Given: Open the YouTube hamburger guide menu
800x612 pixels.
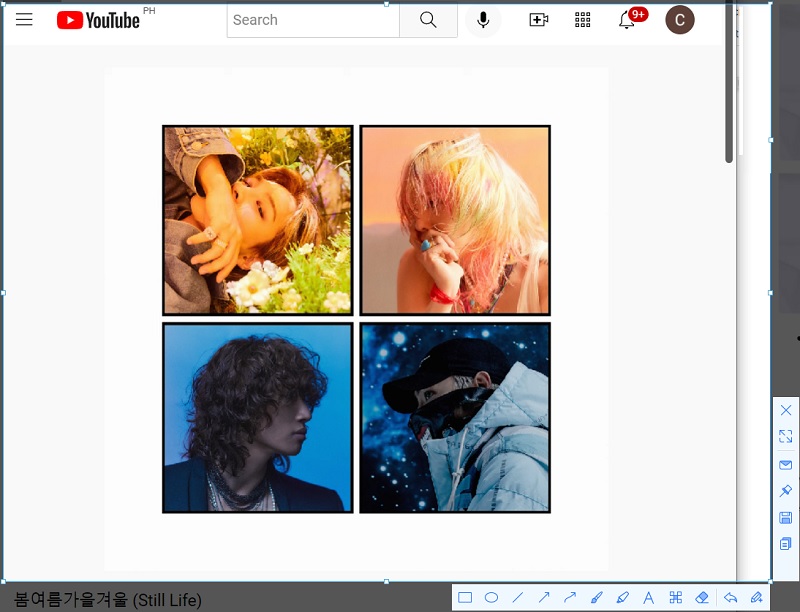Looking at the screenshot, I should click(x=24, y=20).
